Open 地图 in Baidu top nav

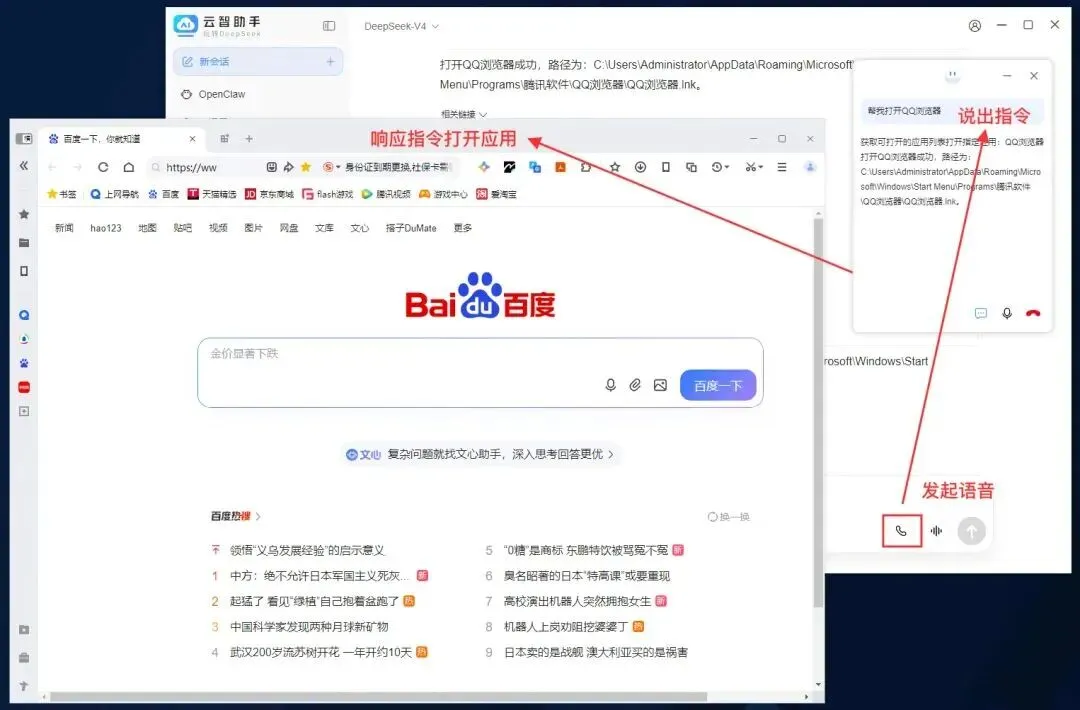147,228
